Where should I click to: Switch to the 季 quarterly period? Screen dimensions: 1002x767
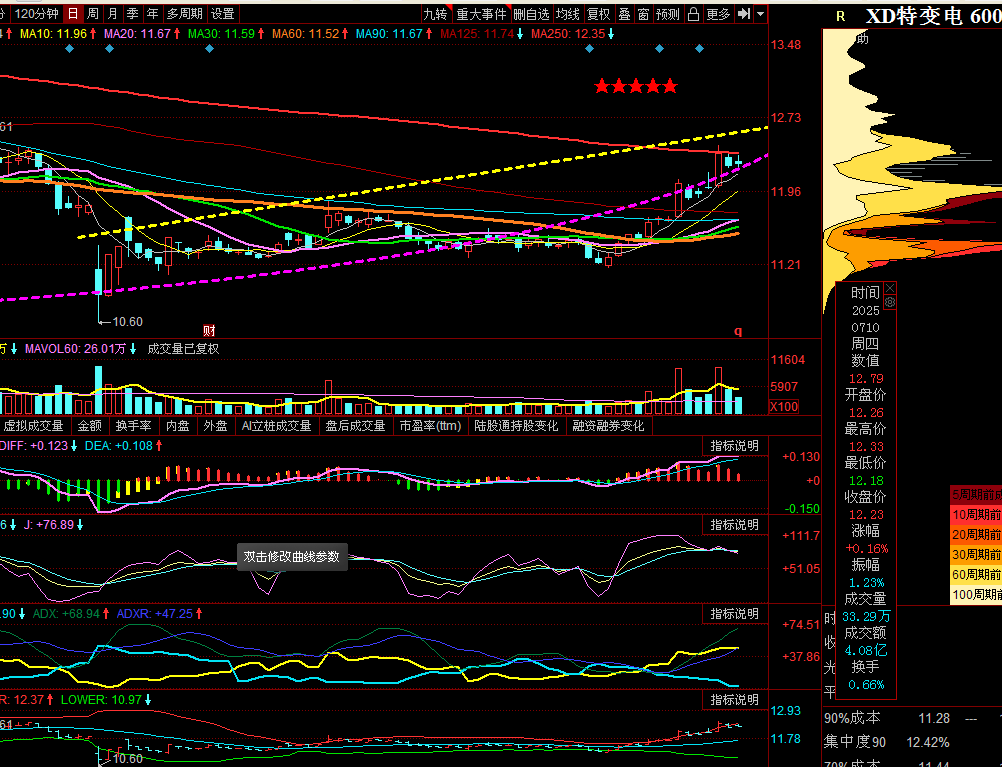(x=132, y=13)
